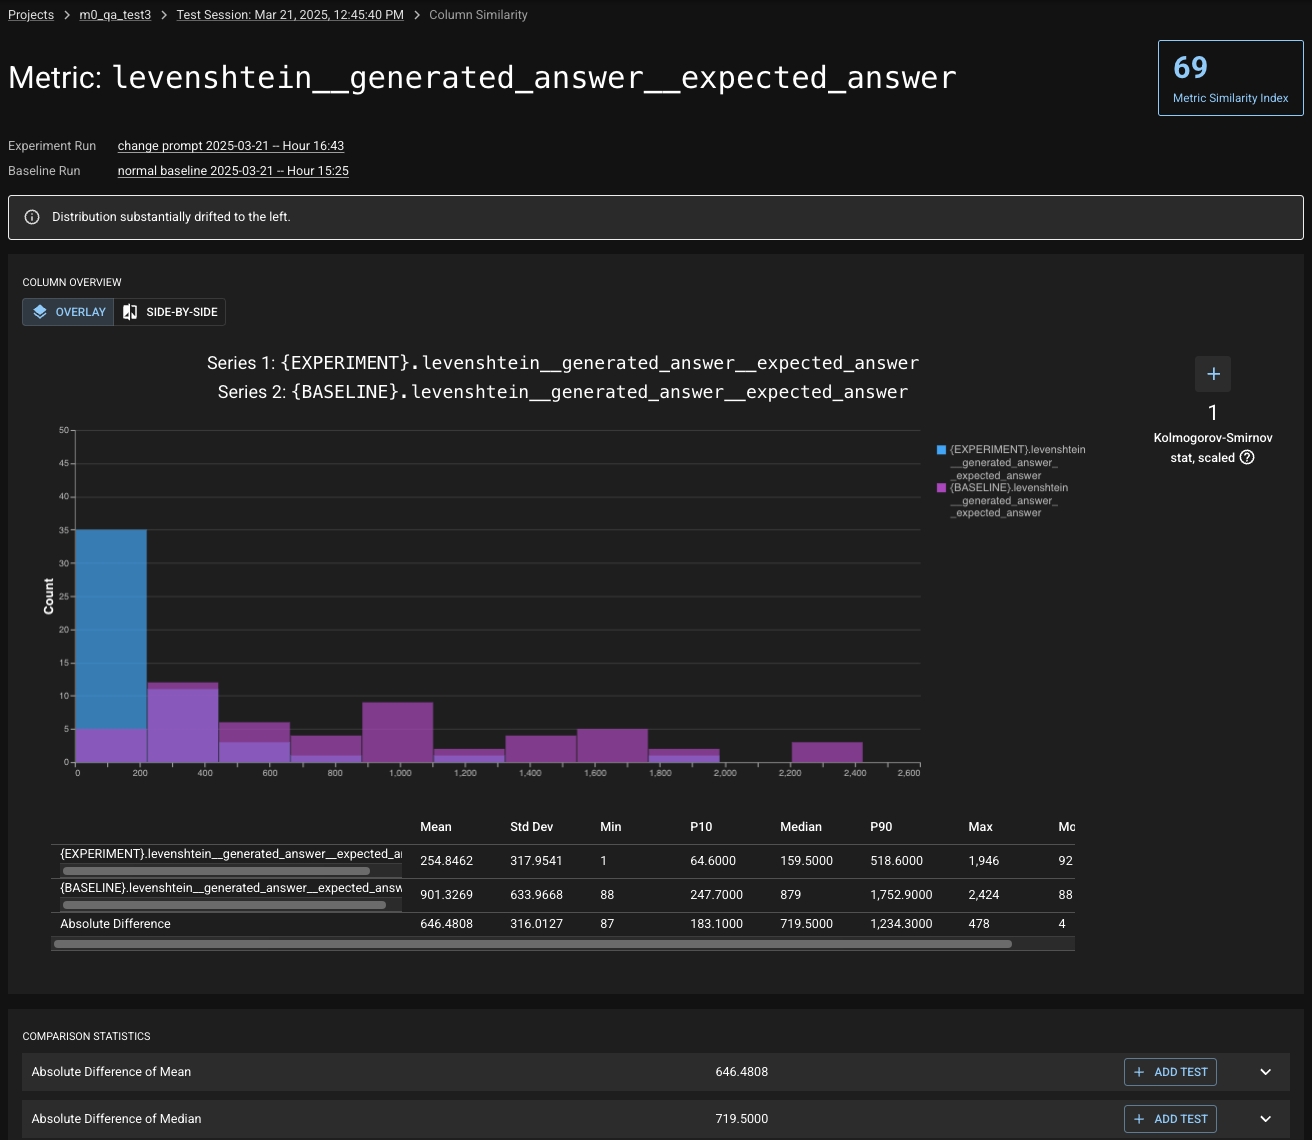
Task: Click the help icon beside 'stat, scaled'
Action: pos(1247,458)
